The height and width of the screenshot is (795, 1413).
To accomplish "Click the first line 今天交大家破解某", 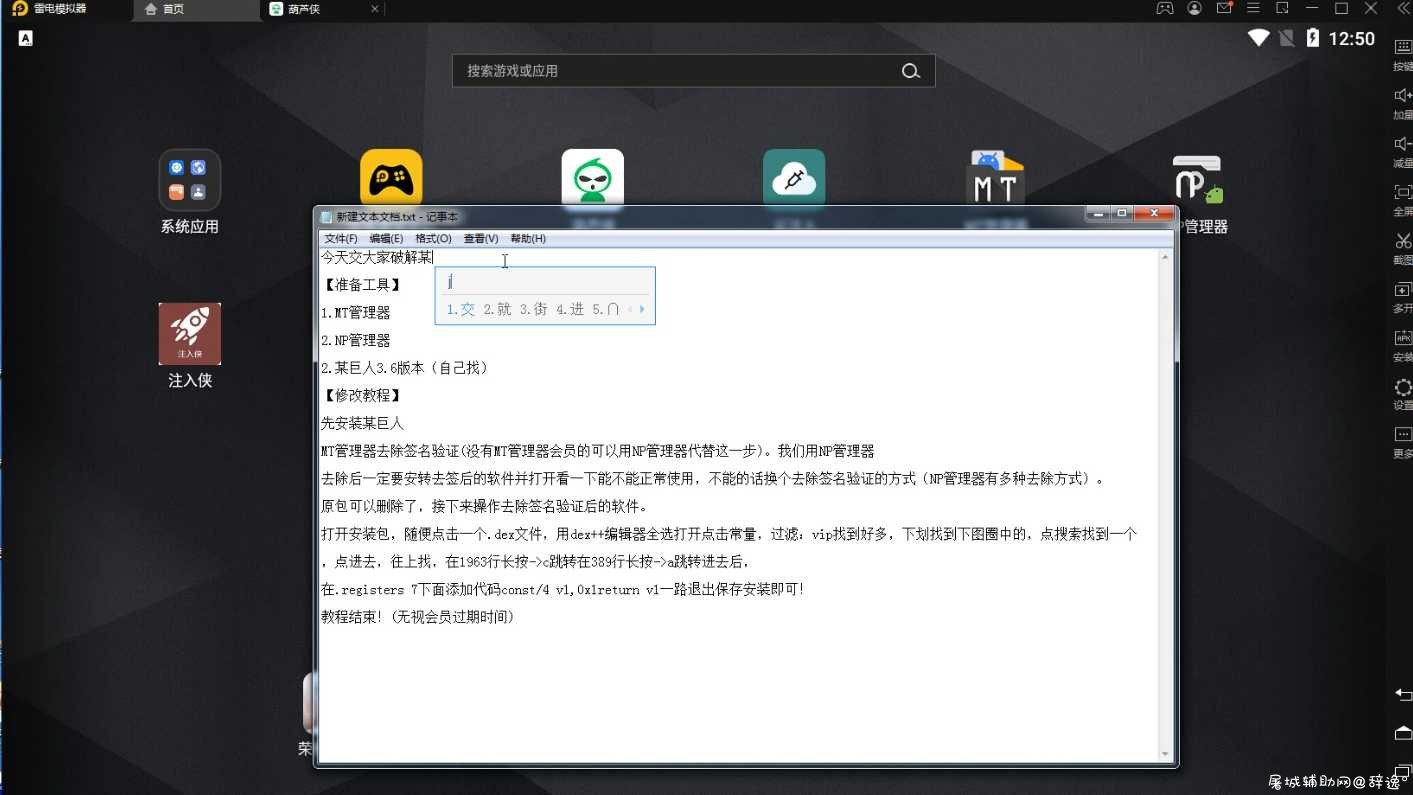I will pos(377,258).
